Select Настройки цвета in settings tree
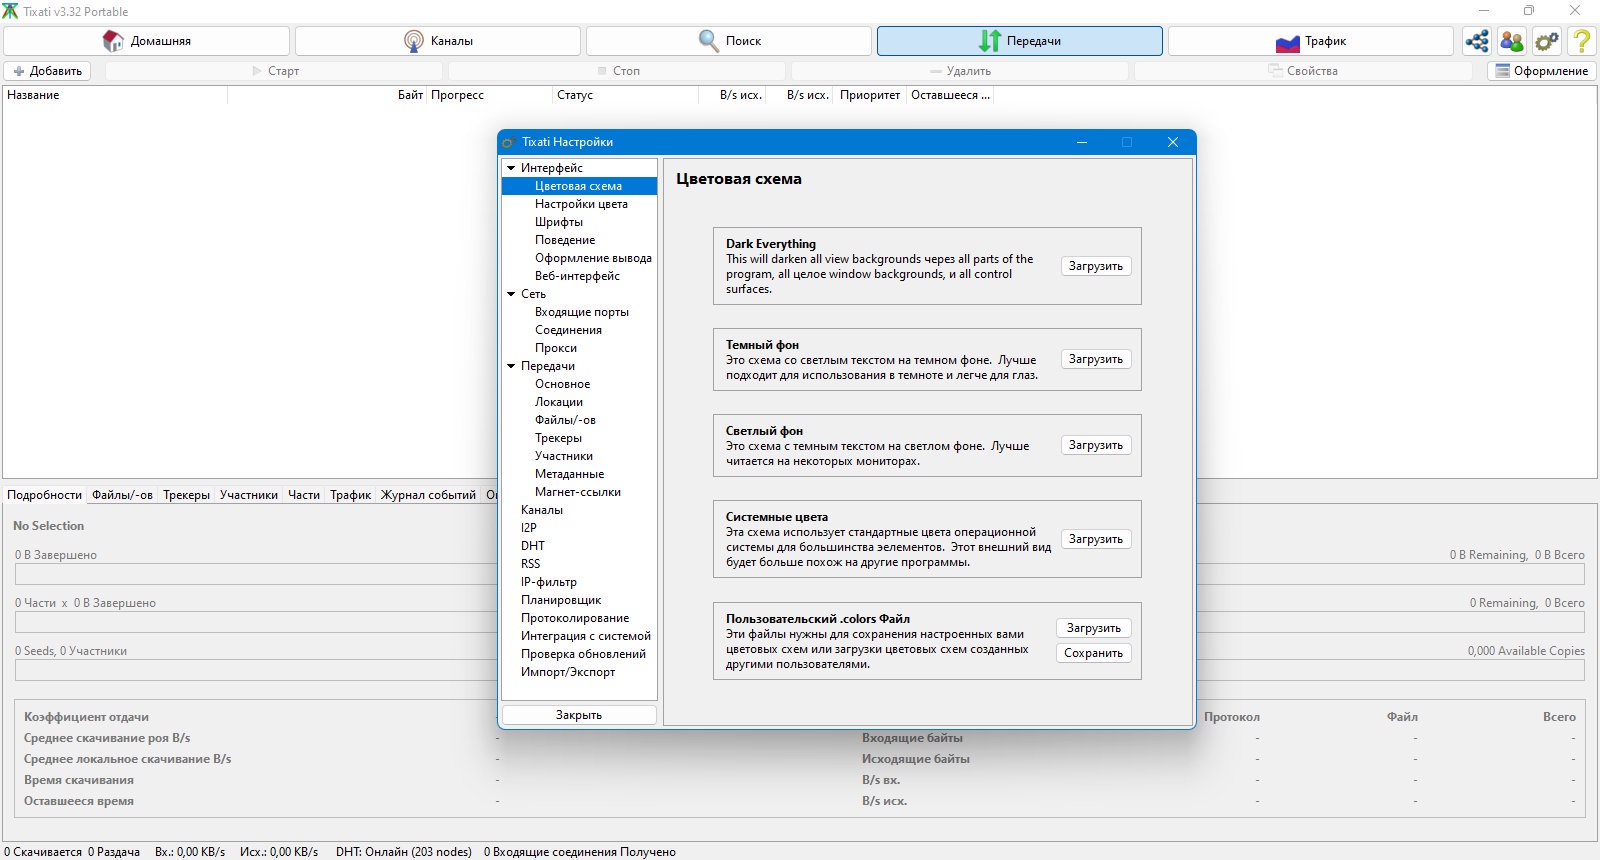 click(581, 204)
